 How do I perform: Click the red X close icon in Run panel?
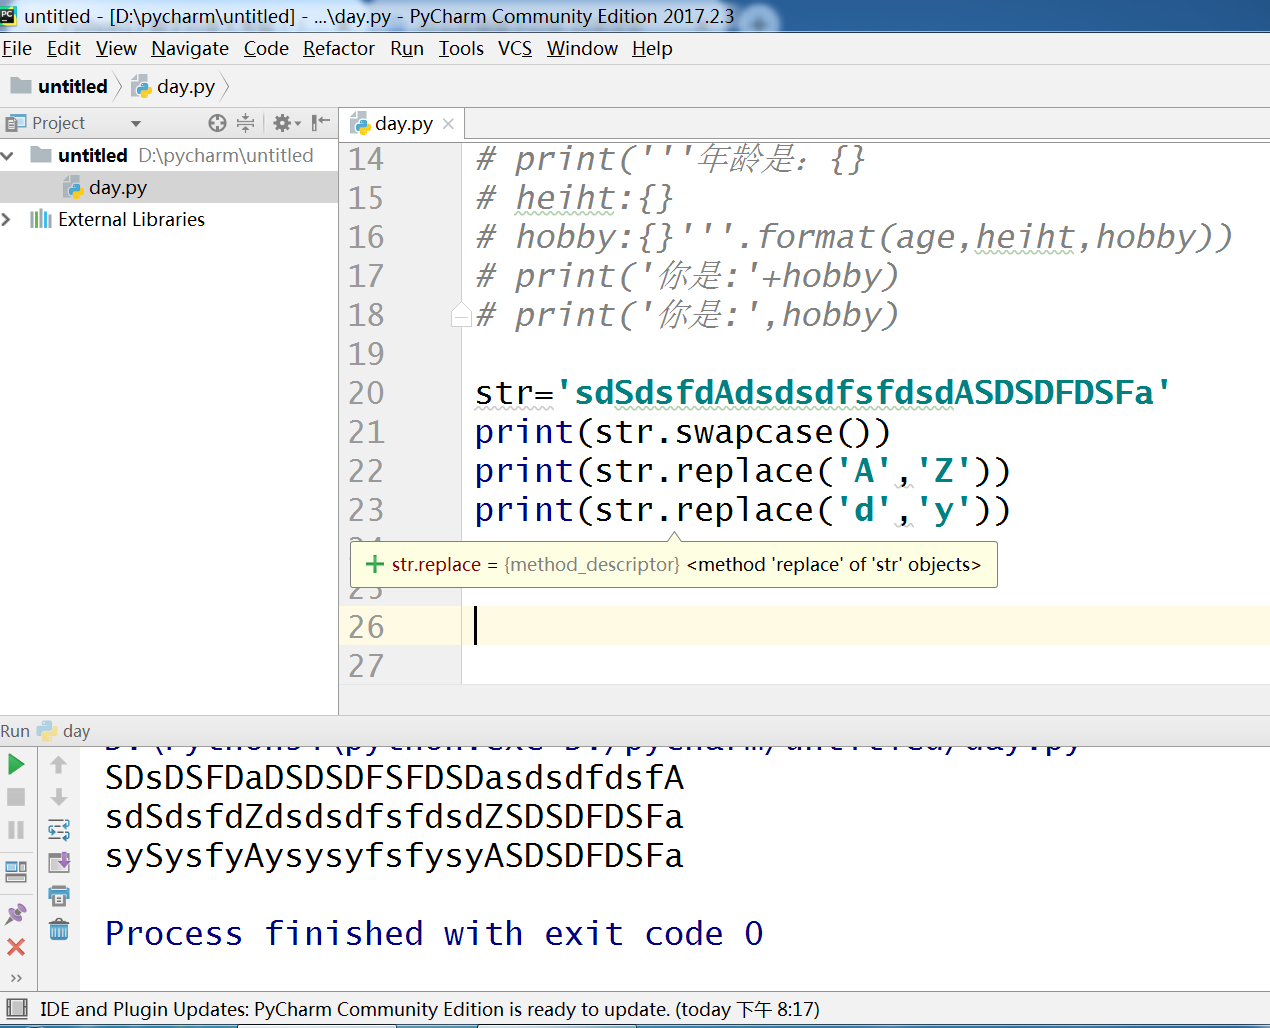point(16,947)
